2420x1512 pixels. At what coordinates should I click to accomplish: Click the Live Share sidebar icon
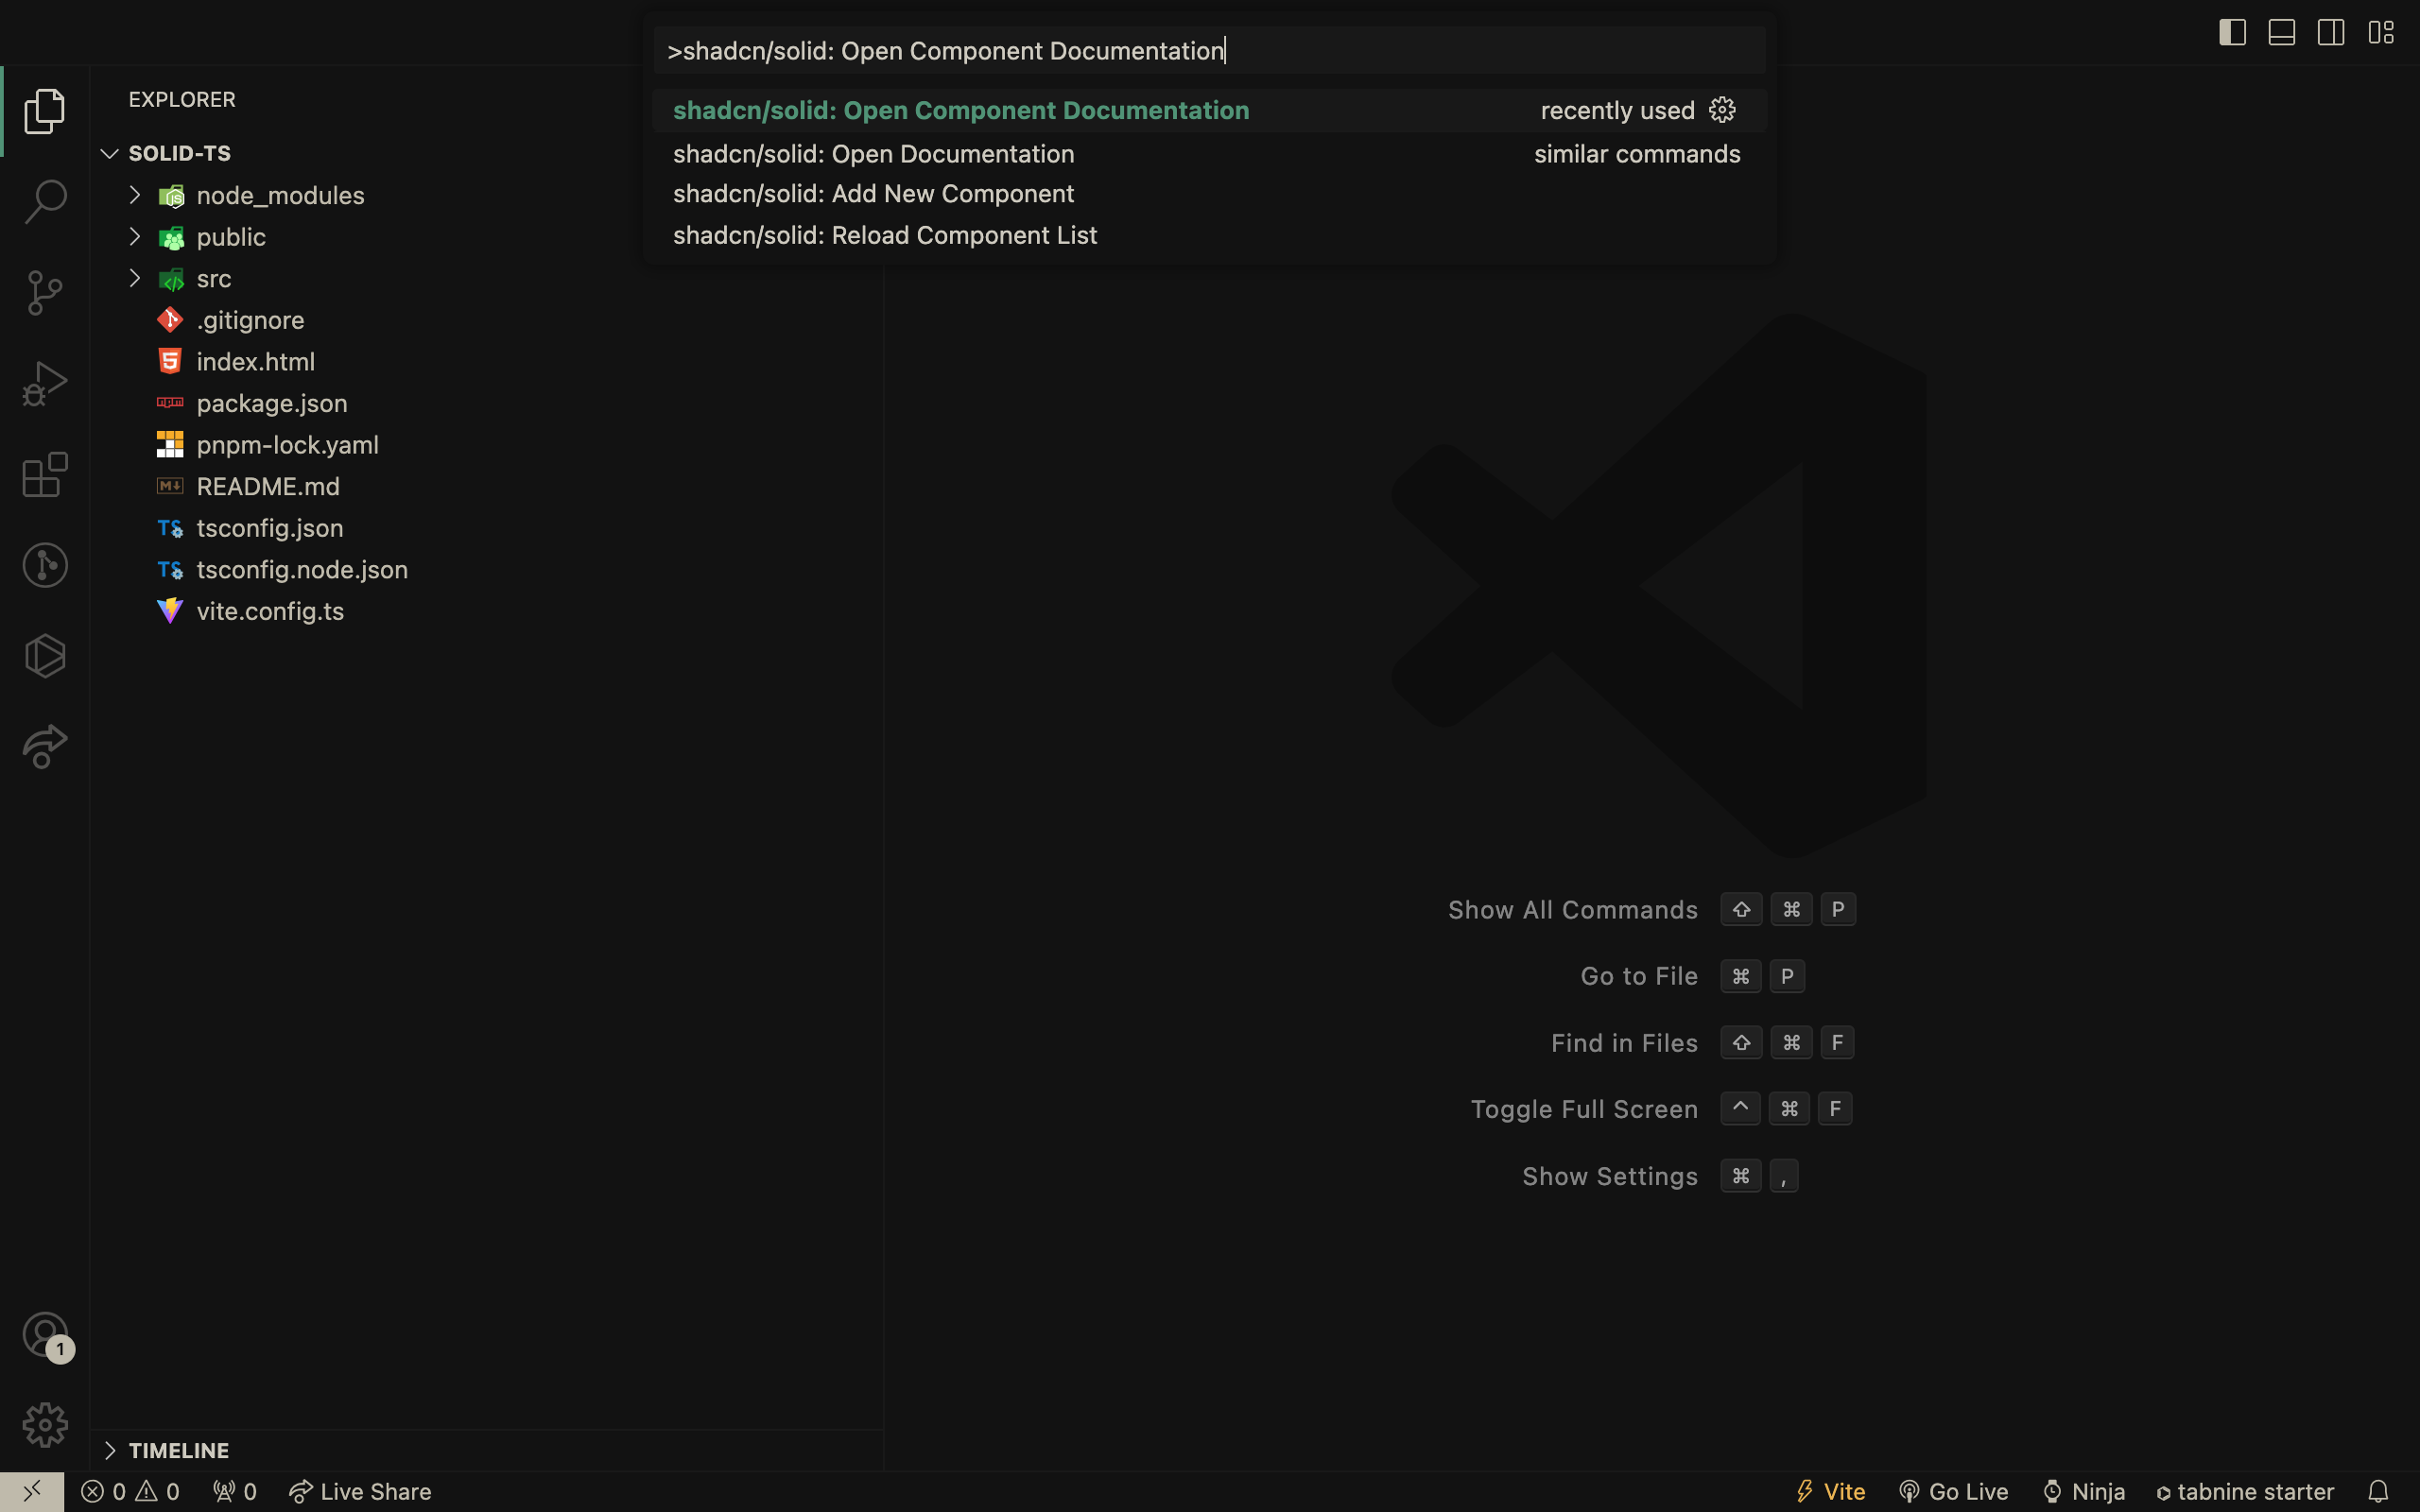tap(45, 746)
